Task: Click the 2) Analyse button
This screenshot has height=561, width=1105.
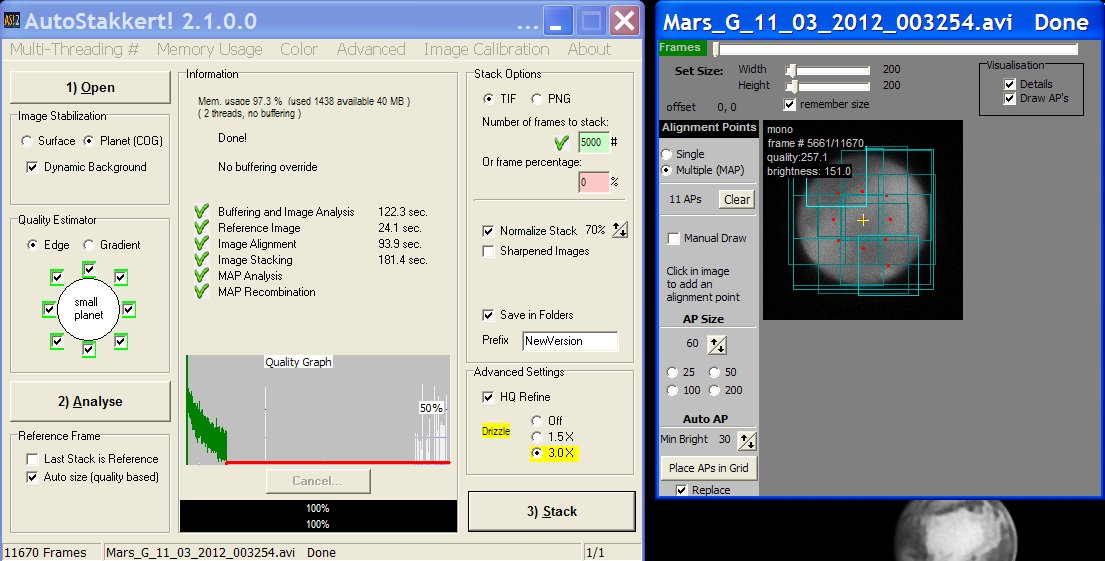Action: [90, 401]
